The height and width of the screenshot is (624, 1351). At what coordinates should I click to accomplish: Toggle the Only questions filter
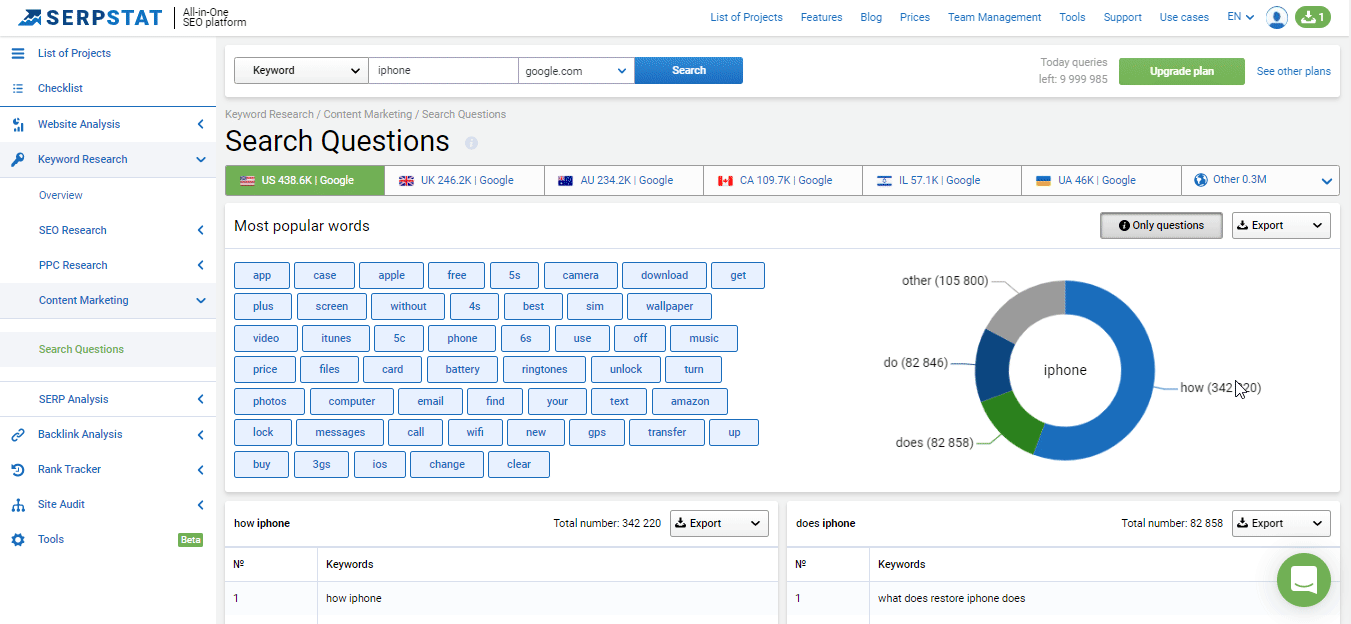coord(1161,225)
